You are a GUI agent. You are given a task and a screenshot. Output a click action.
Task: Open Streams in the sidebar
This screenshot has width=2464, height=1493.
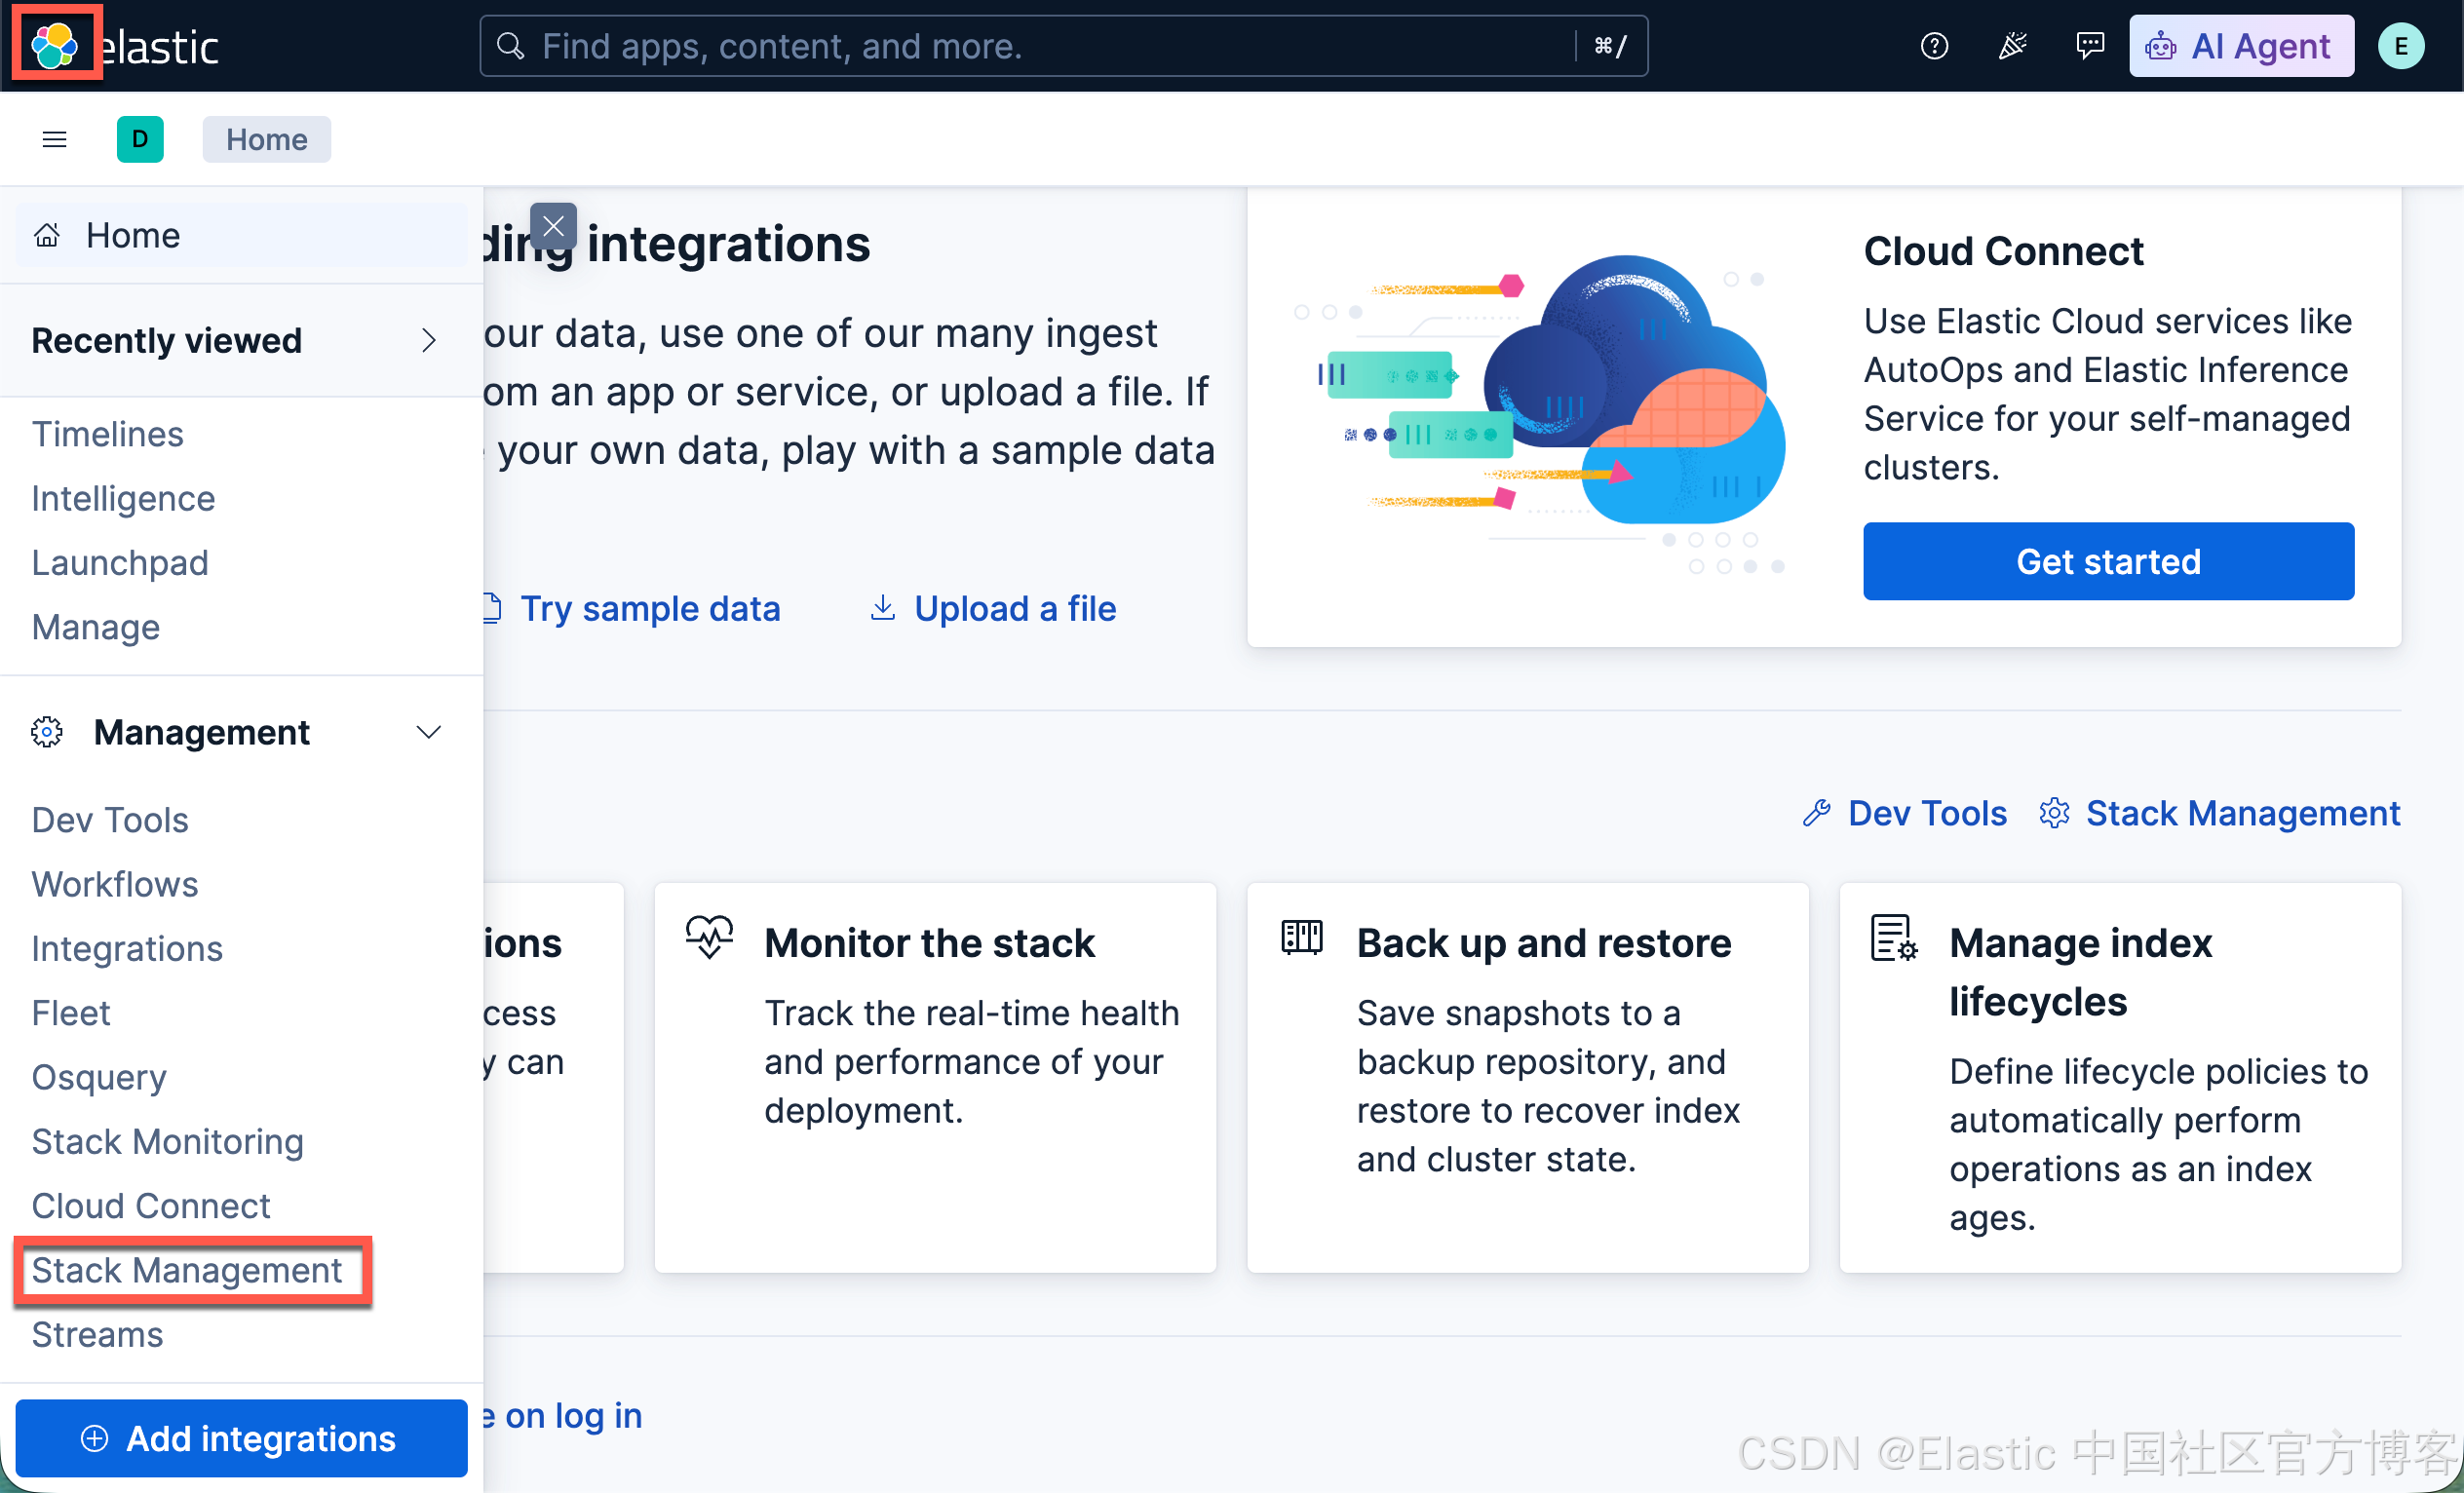[97, 1334]
